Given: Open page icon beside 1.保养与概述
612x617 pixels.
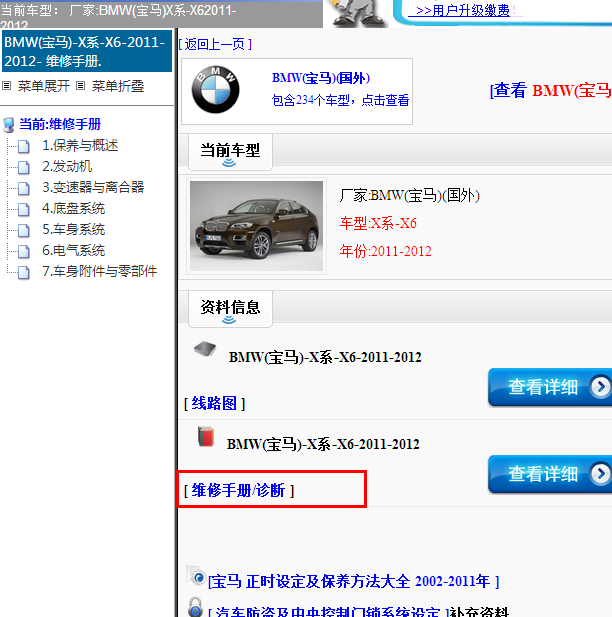Looking at the screenshot, I should [x=24, y=146].
